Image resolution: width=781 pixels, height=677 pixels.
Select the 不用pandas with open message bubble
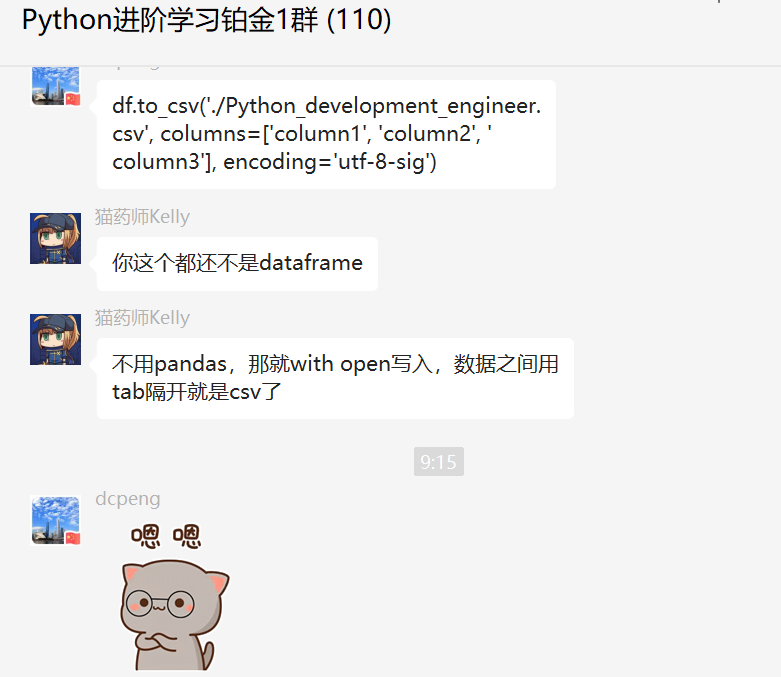point(335,378)
